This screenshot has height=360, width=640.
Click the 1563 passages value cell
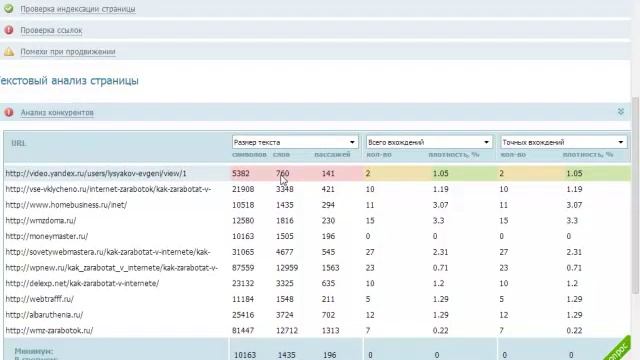330,268
